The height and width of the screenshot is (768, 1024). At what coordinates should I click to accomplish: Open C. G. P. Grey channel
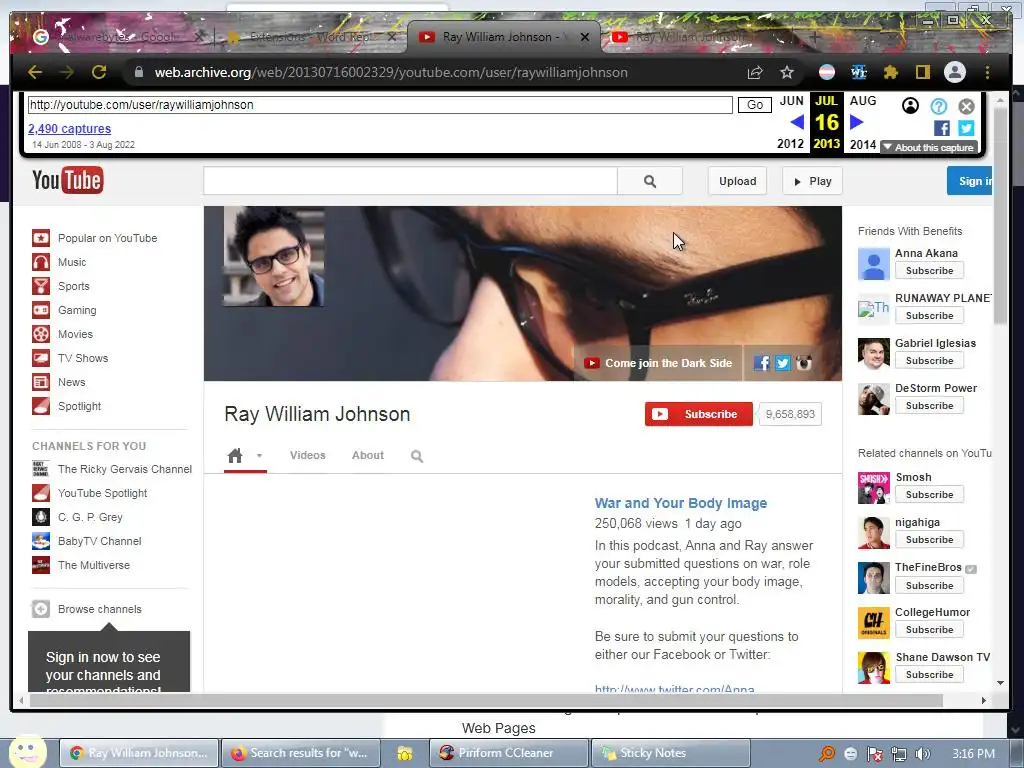[x=77, y=517]
